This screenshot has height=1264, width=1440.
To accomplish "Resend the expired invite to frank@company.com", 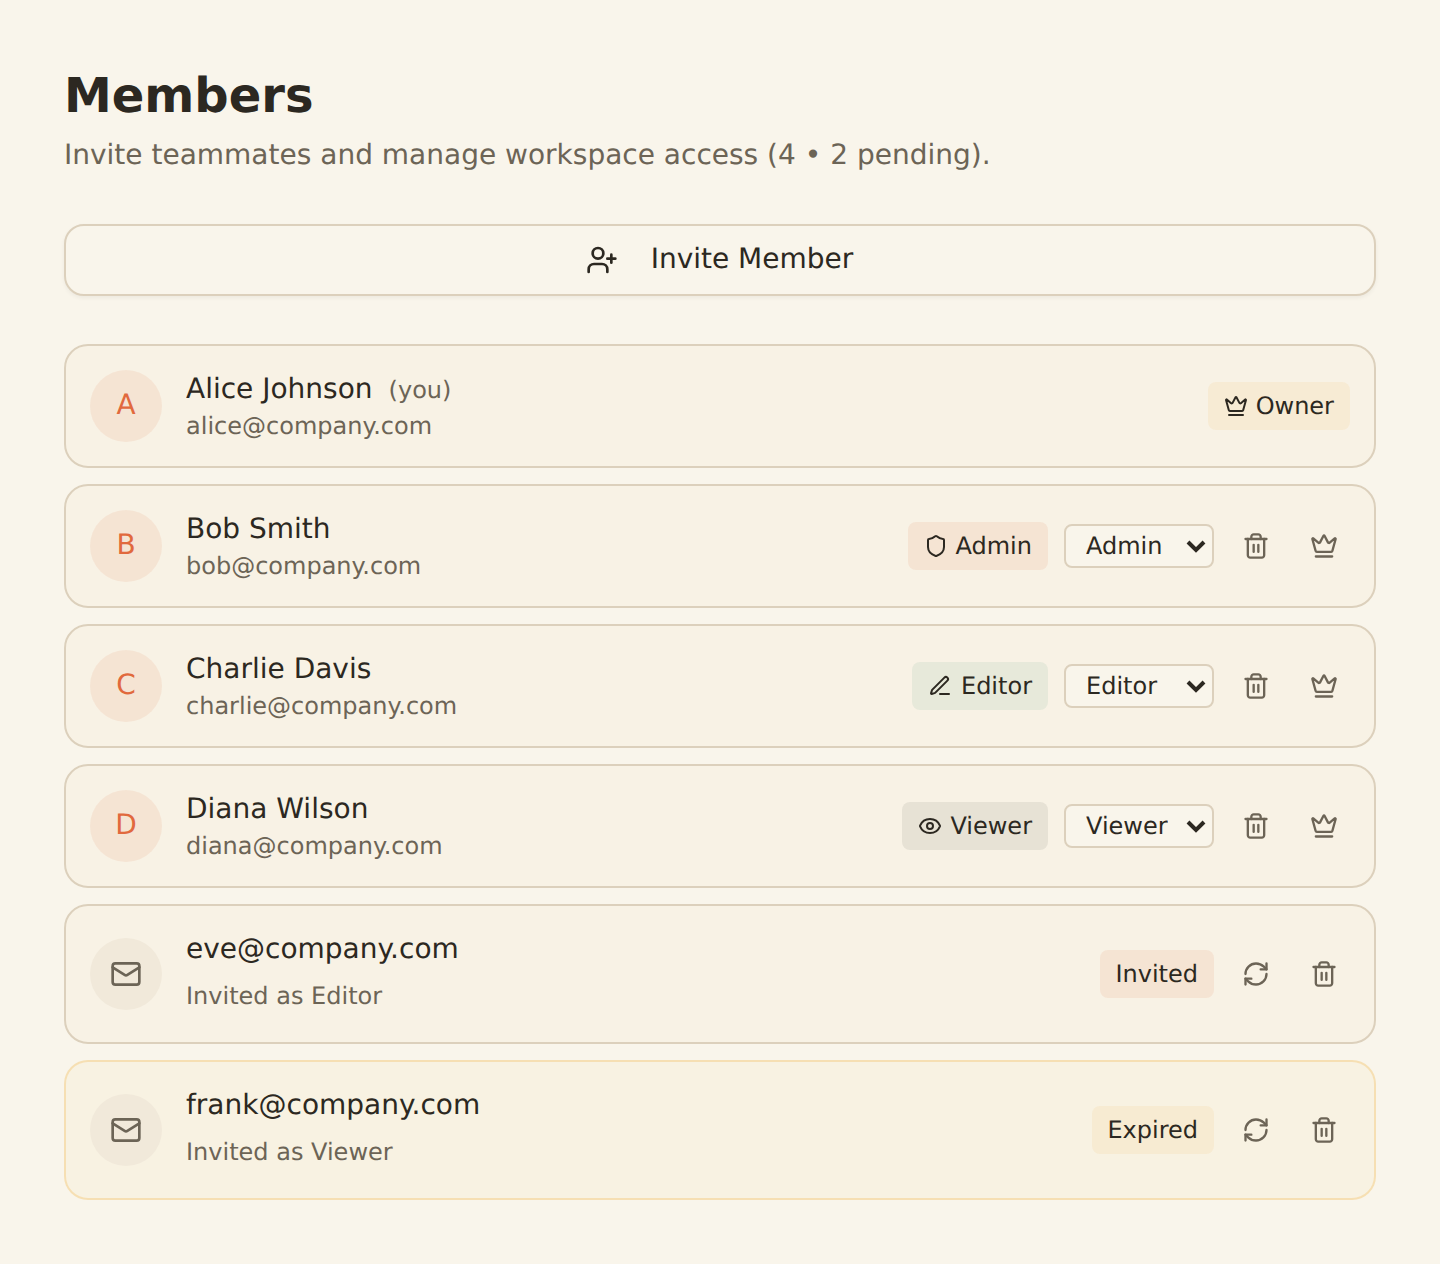I will click(1256, 1130).
